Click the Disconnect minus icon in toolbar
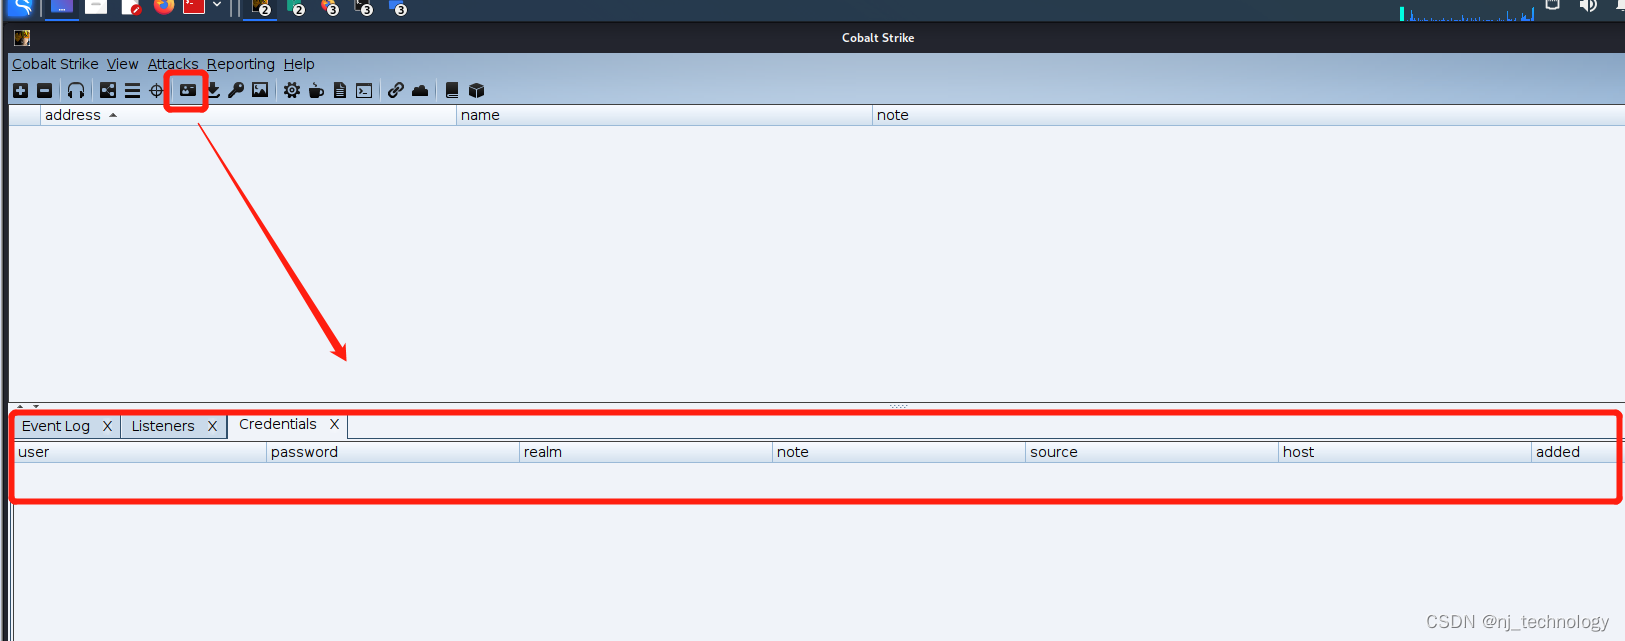This screenshot has width=1625, height=641. click(44, 91)
